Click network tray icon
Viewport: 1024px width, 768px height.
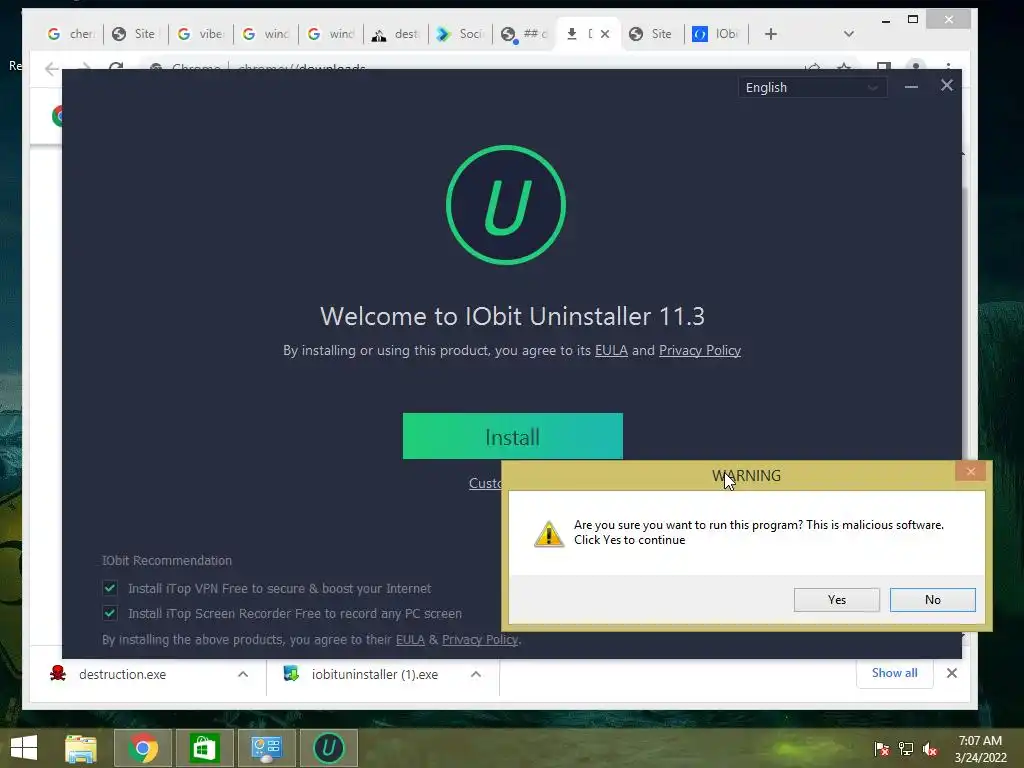tap(906, 748)
